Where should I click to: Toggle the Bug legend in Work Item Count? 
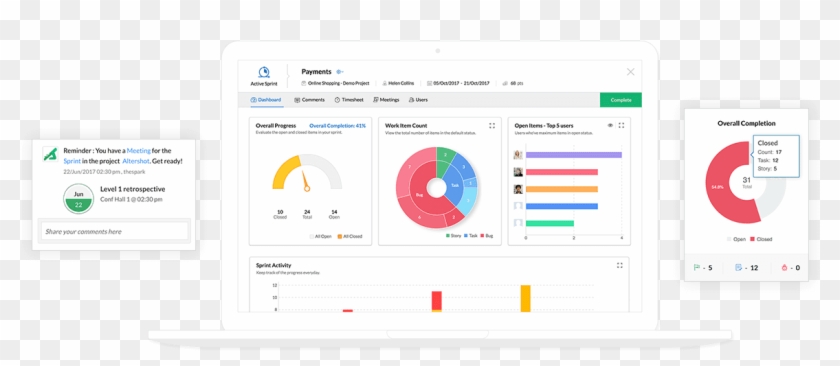(x=487, y=236)
